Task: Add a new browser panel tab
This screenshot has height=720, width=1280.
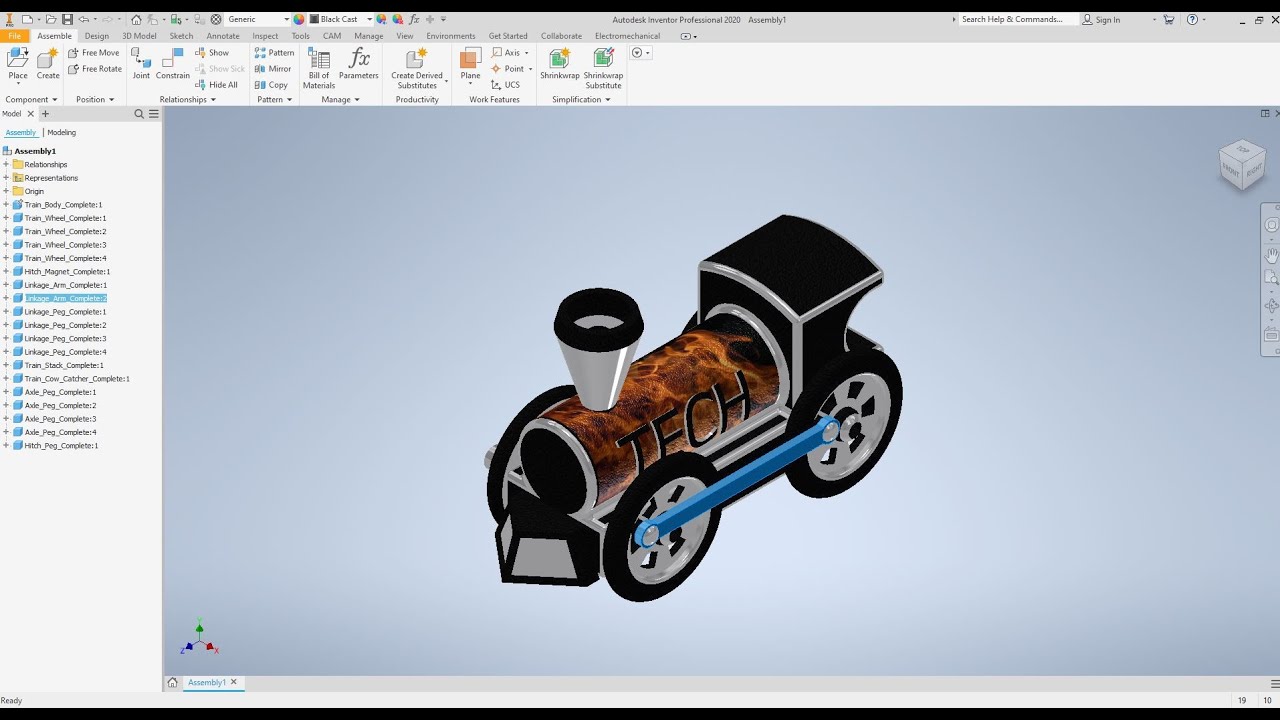Action: (x=45, y=114)
